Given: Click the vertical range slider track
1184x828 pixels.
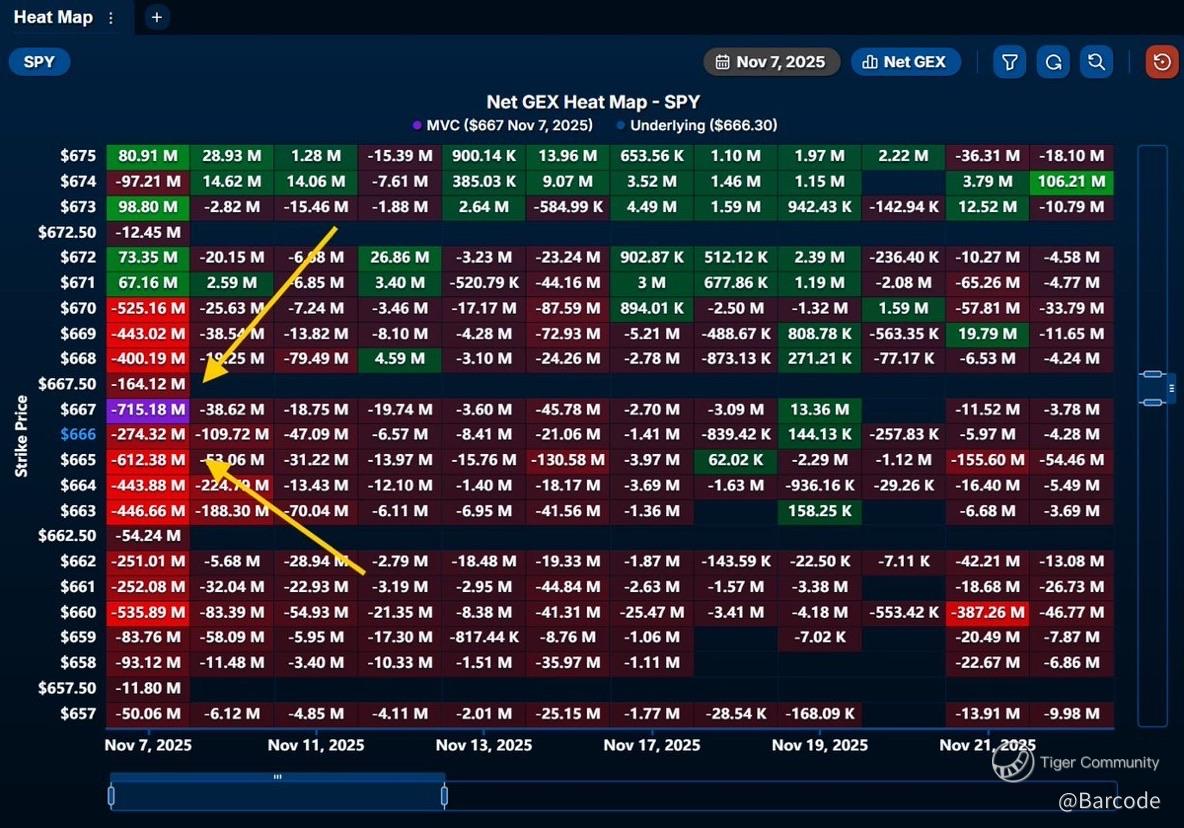Looking at the screenshot, I should tap(1153, 435).
